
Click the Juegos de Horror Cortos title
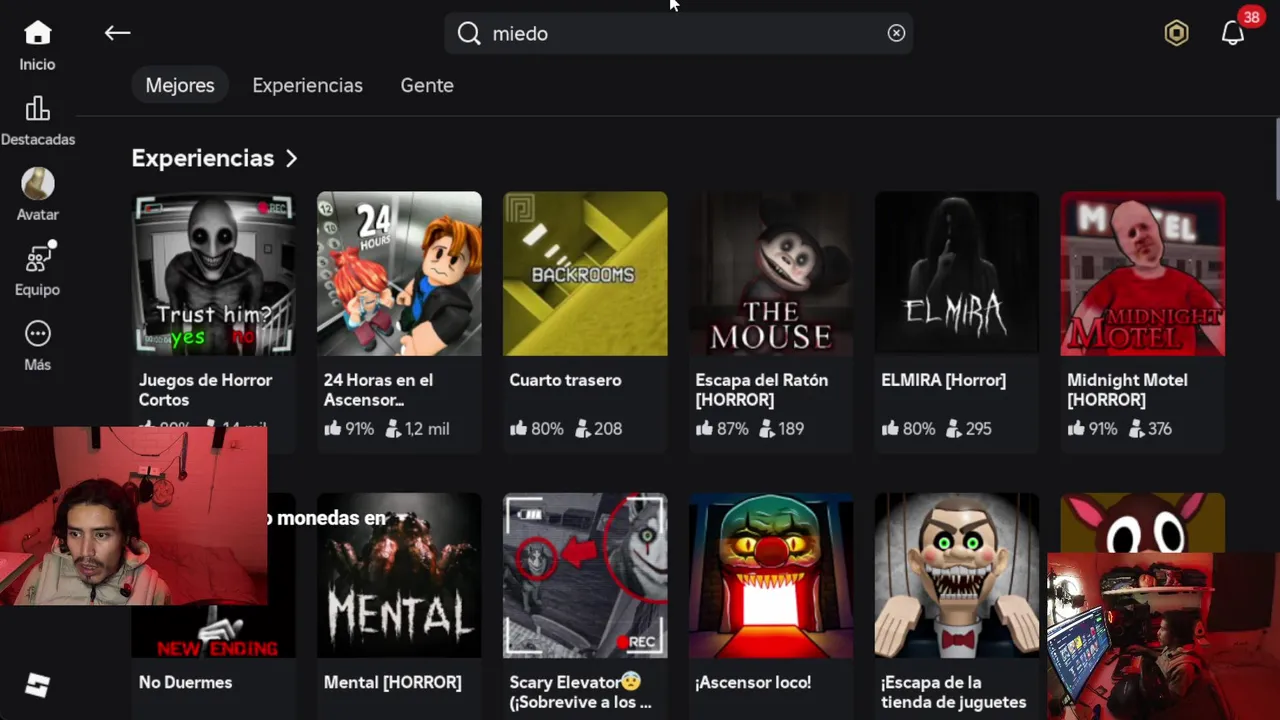point(205,390)
